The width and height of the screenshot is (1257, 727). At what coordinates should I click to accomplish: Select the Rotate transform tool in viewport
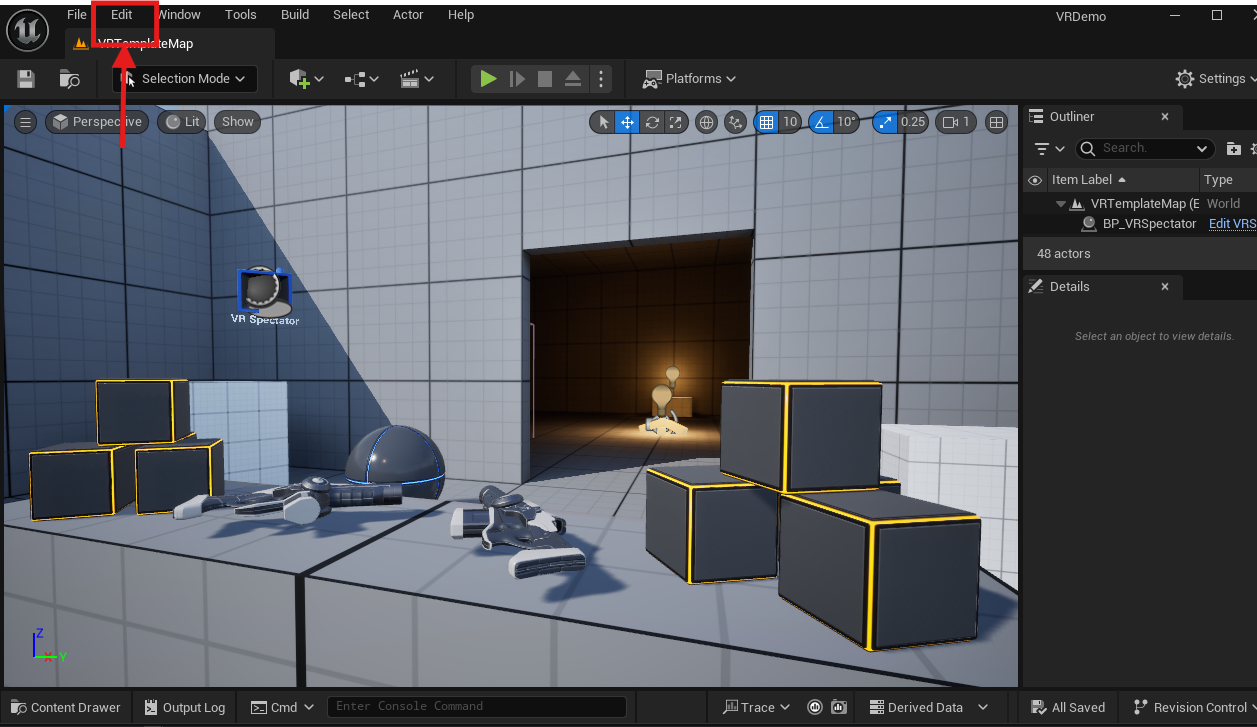(x=652, y=122)
